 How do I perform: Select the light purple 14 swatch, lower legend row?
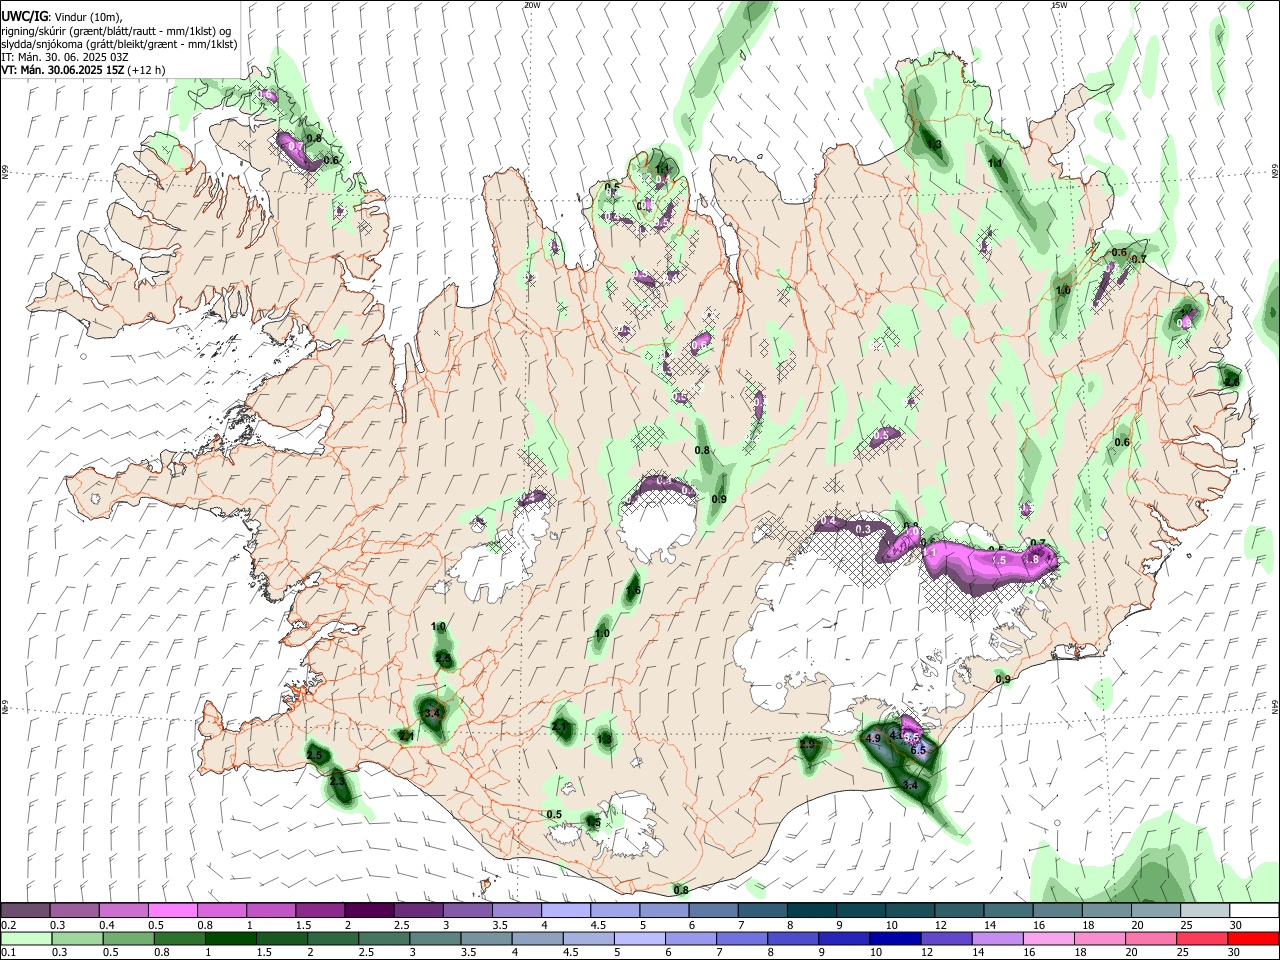(998, 938)
